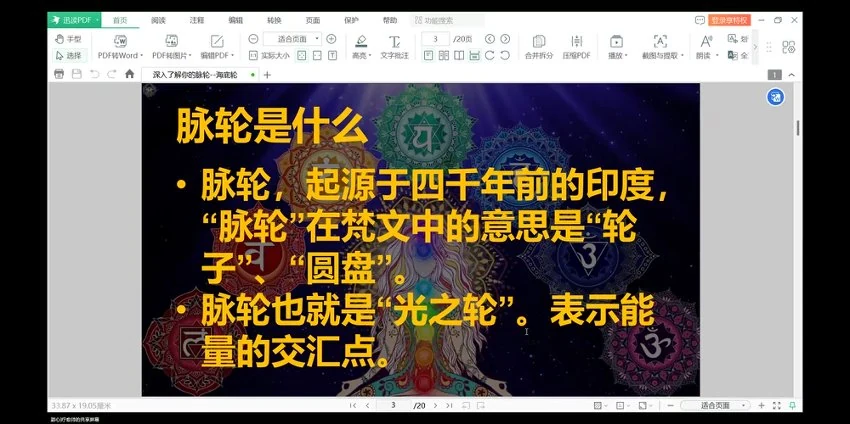850x424 pixels.
Task: Add a new tab with plus button
Action: [x=267, y=75]
